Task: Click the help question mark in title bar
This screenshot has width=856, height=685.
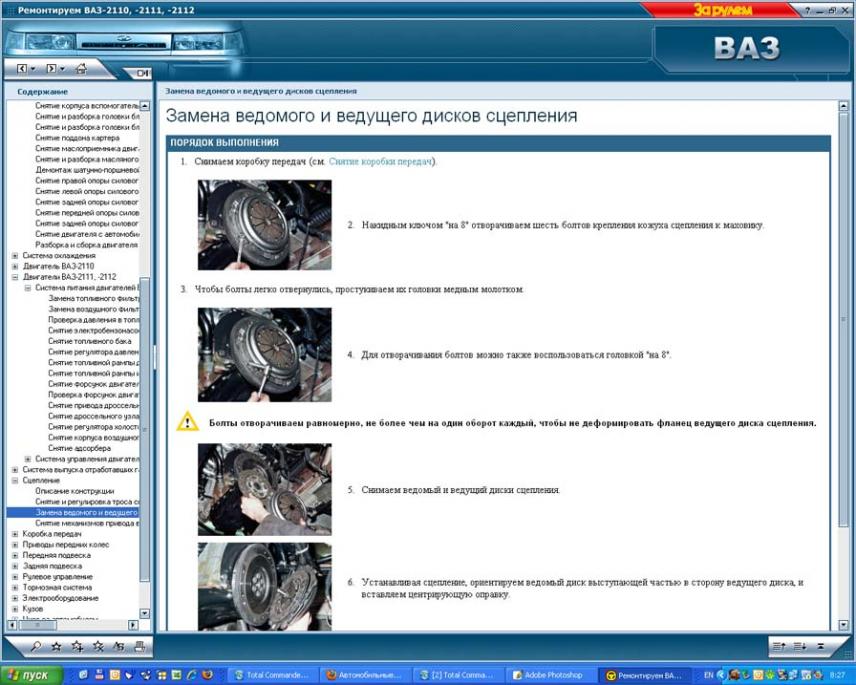Action: 808,10
